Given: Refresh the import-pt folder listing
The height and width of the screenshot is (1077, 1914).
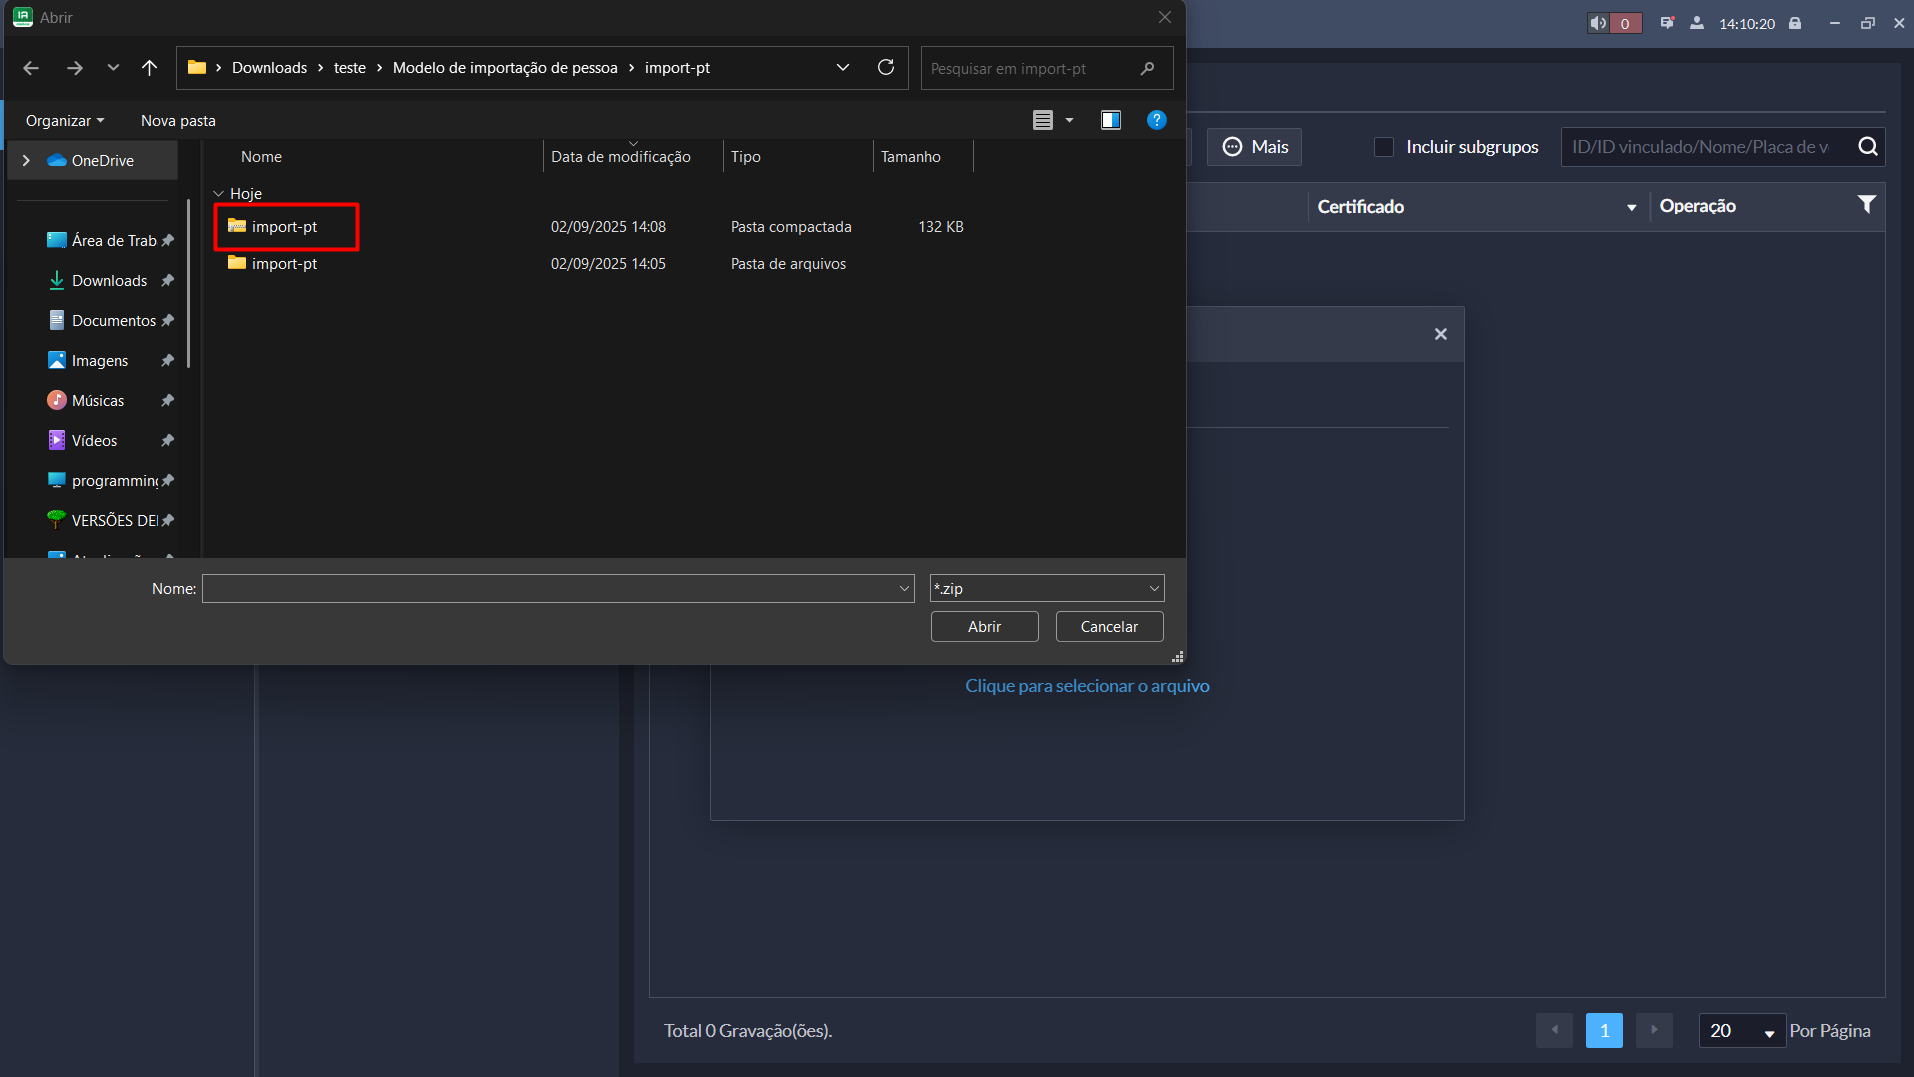Looking at the screenshot, I should point(885,68).
